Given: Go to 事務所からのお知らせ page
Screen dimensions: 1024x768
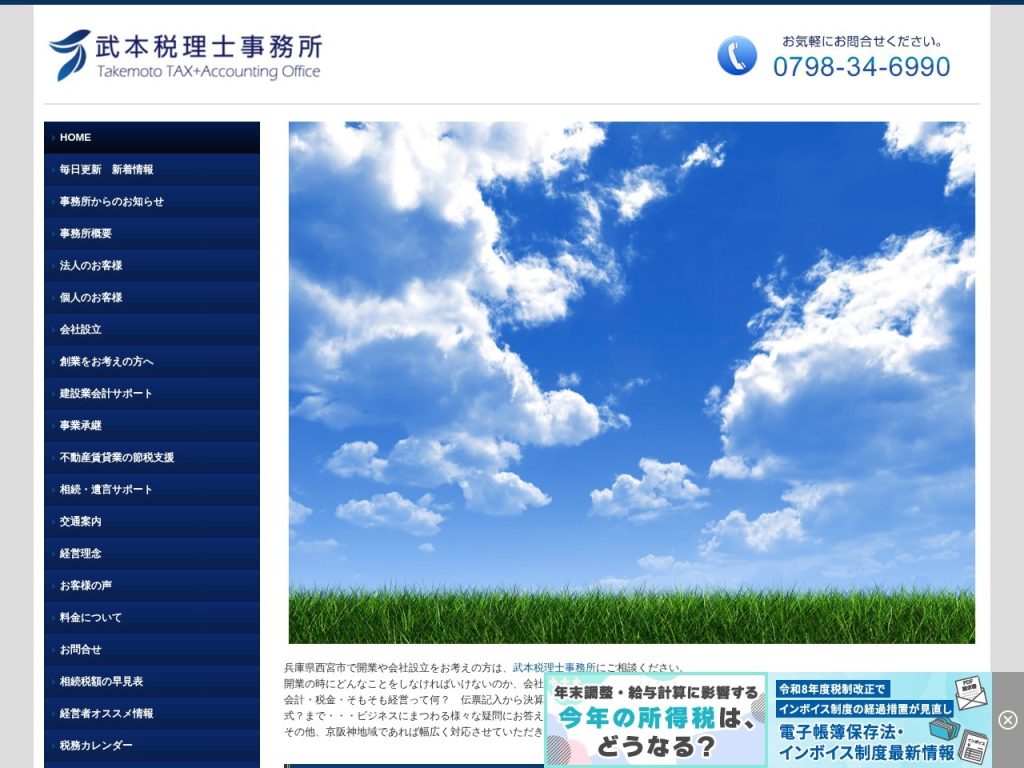Looking at the screenshot, I should (152, 201).
